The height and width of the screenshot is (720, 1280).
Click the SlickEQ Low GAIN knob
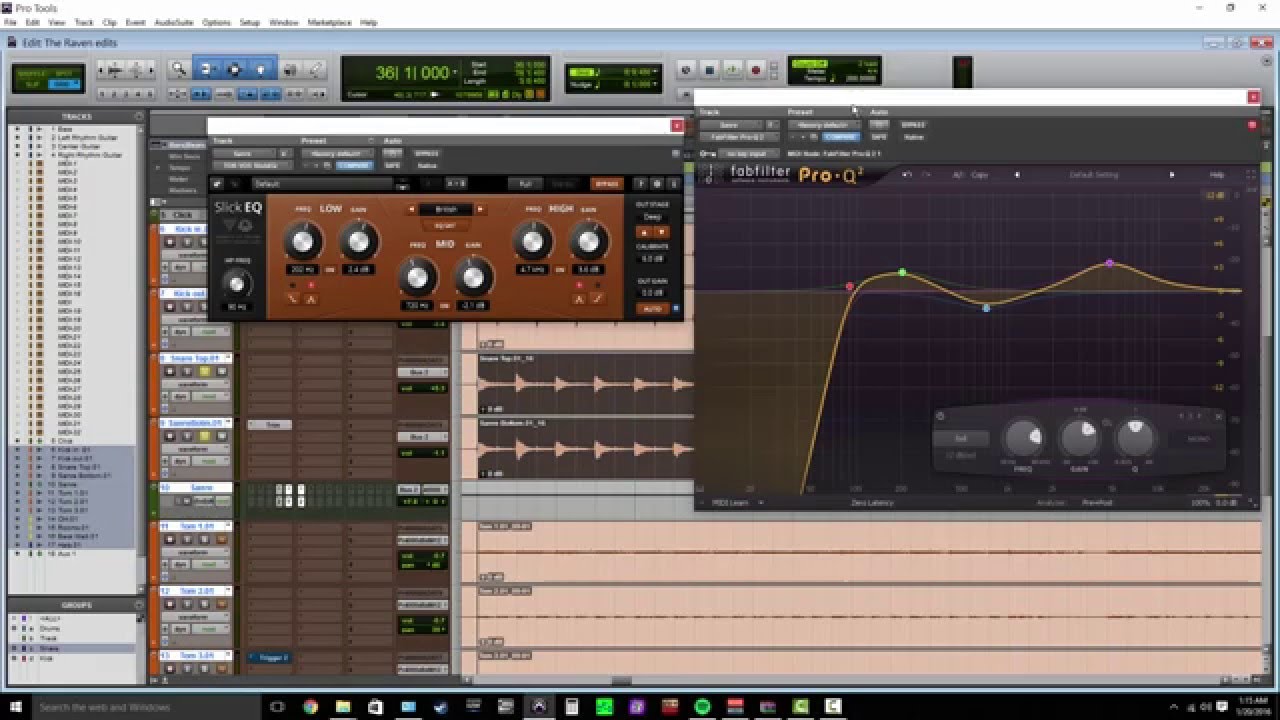(359, 240)
